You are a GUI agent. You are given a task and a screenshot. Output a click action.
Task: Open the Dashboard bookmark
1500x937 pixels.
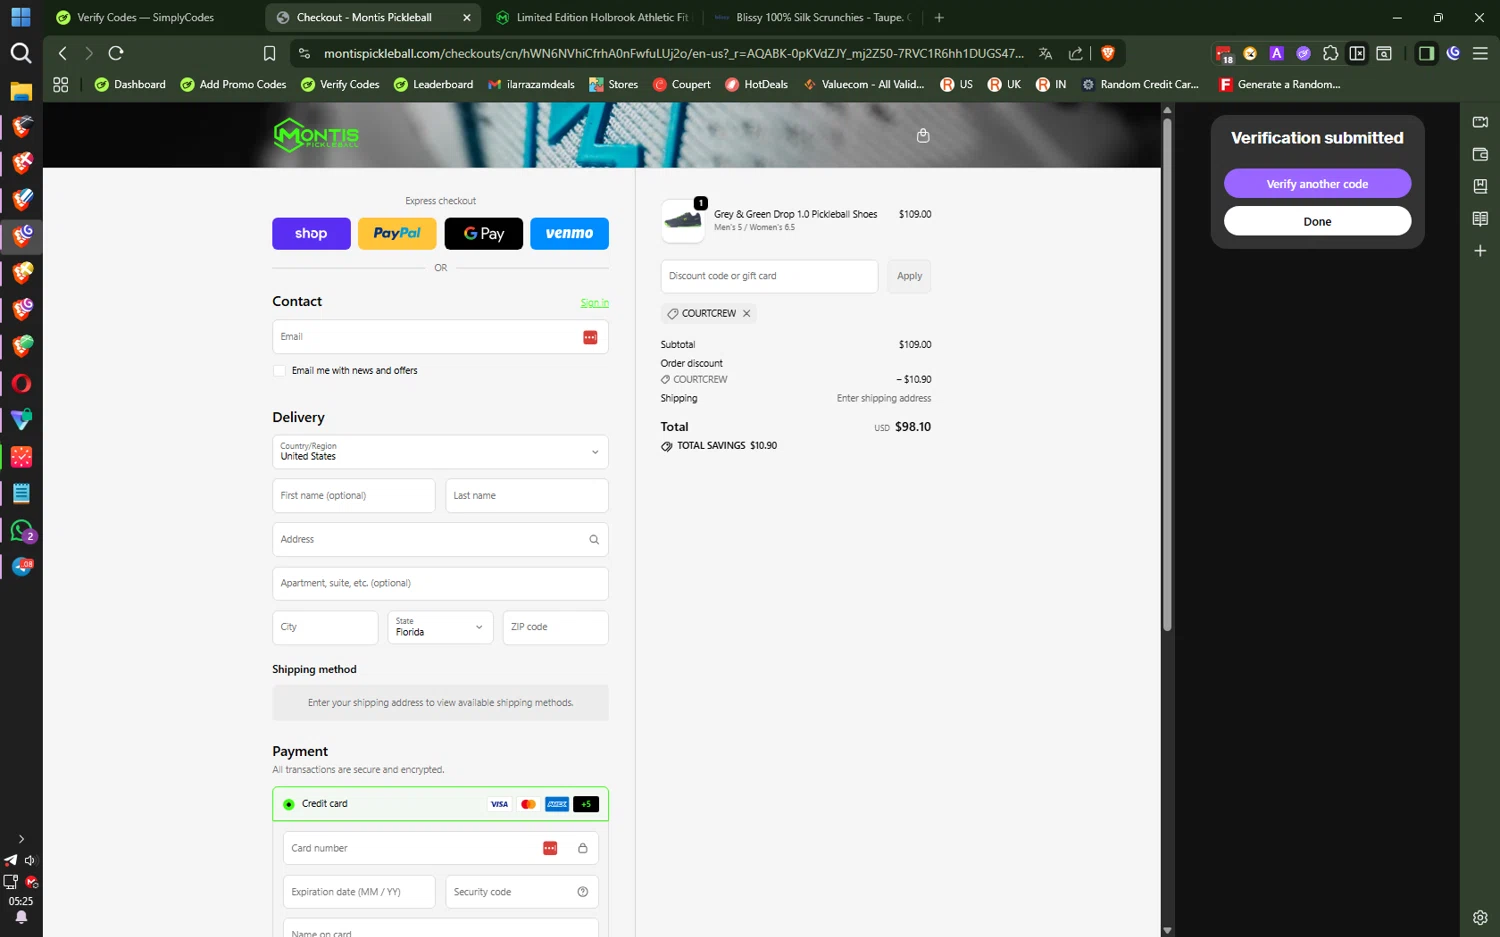coord(130,84)
